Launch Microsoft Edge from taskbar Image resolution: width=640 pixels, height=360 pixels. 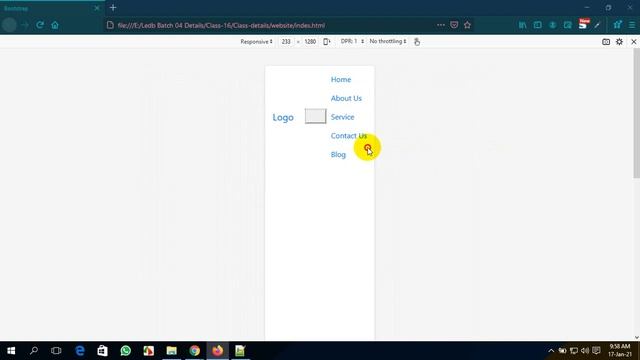point(80,351)
